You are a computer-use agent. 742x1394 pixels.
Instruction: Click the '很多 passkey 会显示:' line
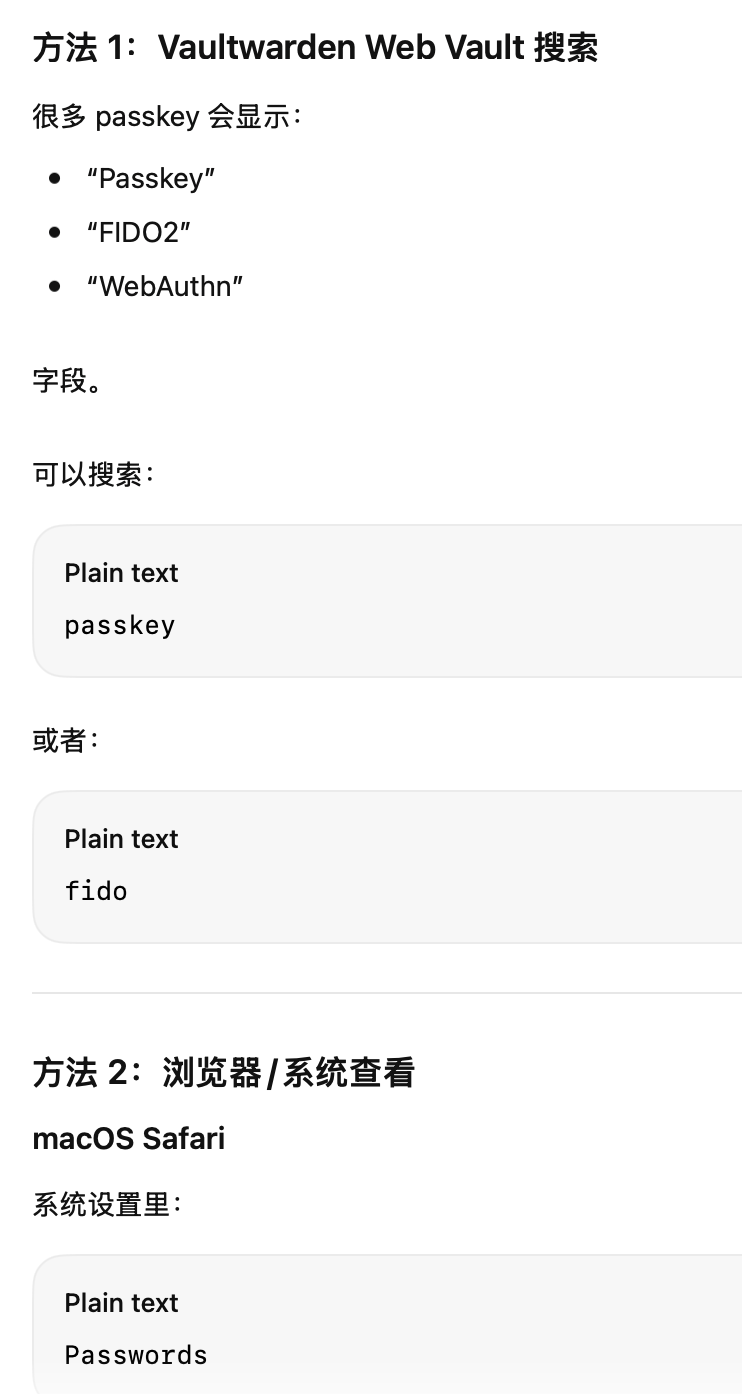[167, 117]
